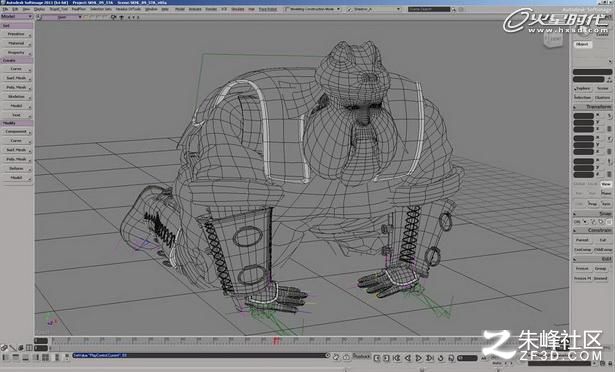Open the Playback menu
615x372 pixels.
[361, 356]
